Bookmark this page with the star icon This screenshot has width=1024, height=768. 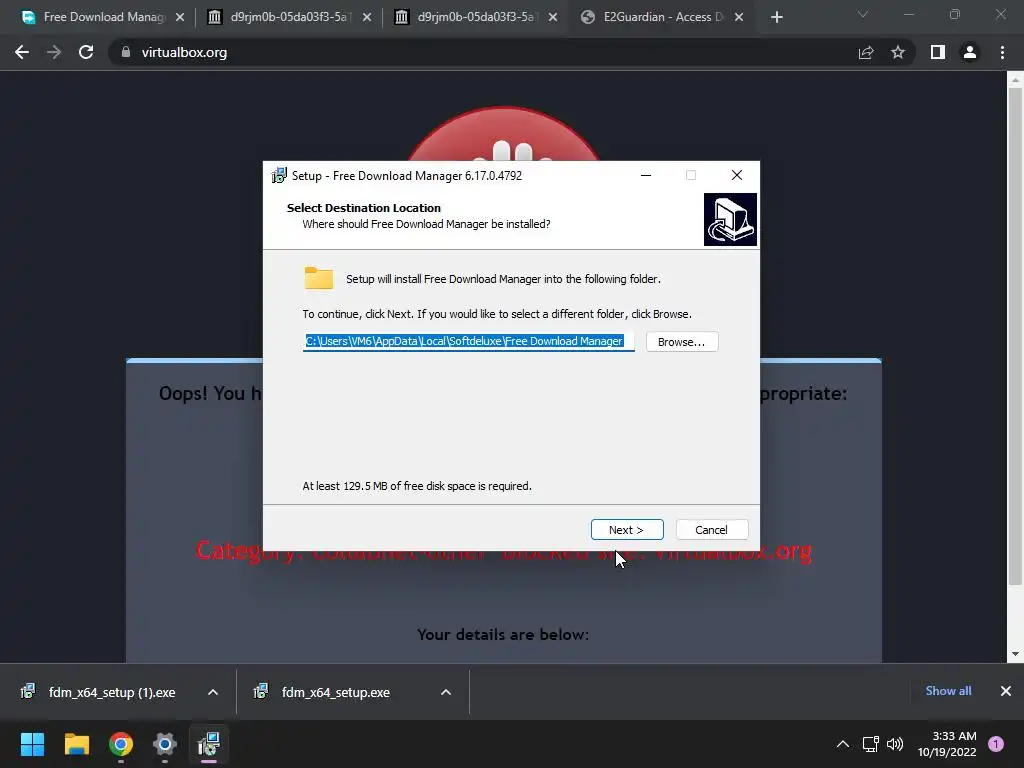898,52
